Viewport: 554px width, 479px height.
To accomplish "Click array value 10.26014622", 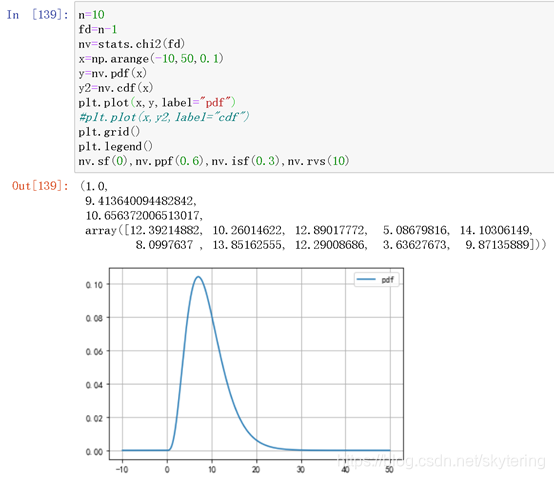I will tap(248, 230).
